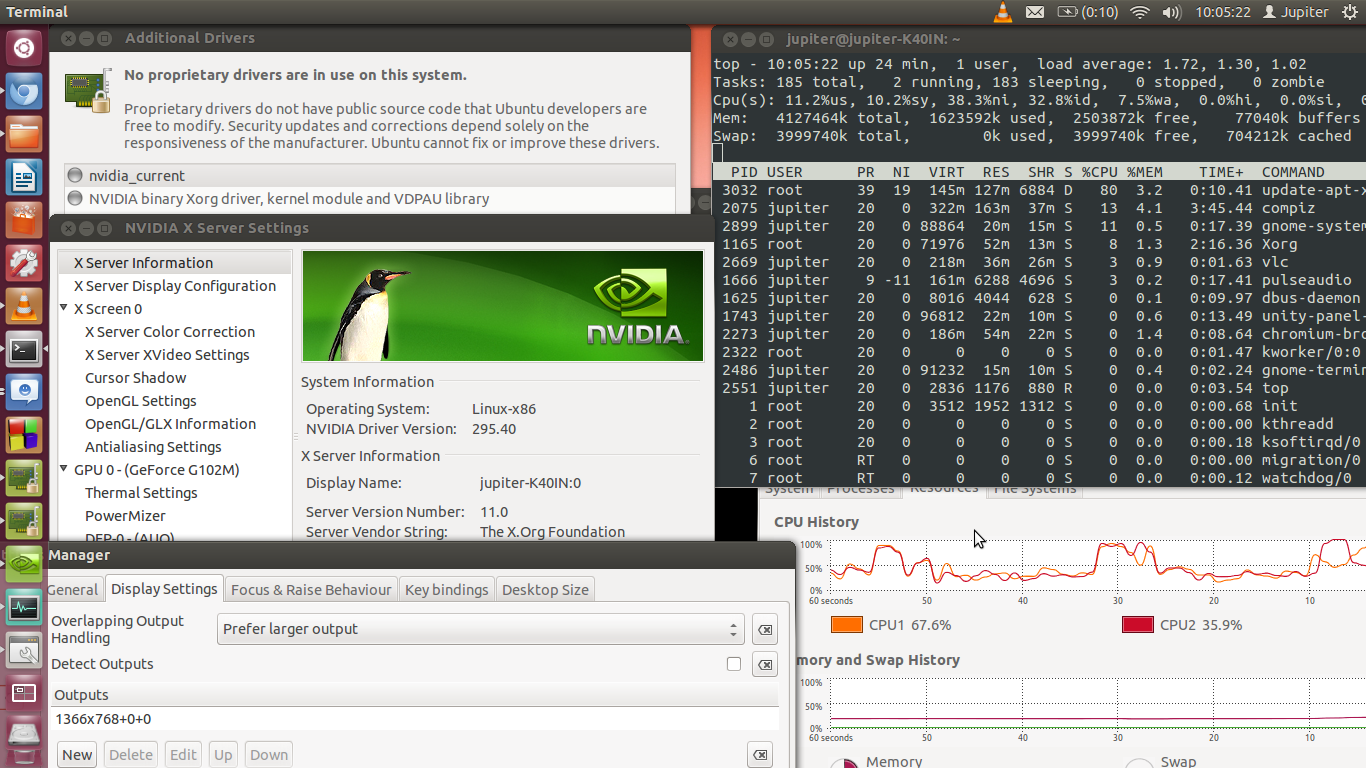Collapse the GPU 0 GeForce G102M node
This screenshot has width=1366, height=768.
click(64, 469)
